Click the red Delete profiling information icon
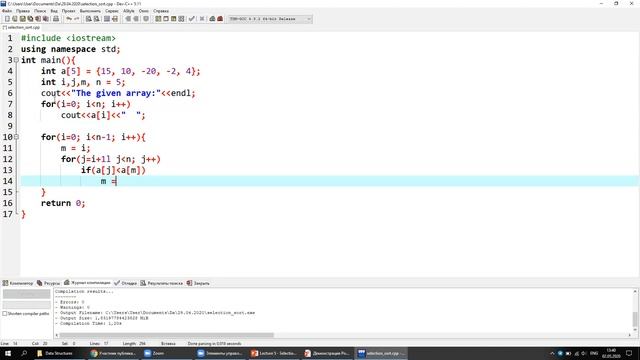This screenshot has width=640, height=360. pyautogui.click(x=220, y=19)
